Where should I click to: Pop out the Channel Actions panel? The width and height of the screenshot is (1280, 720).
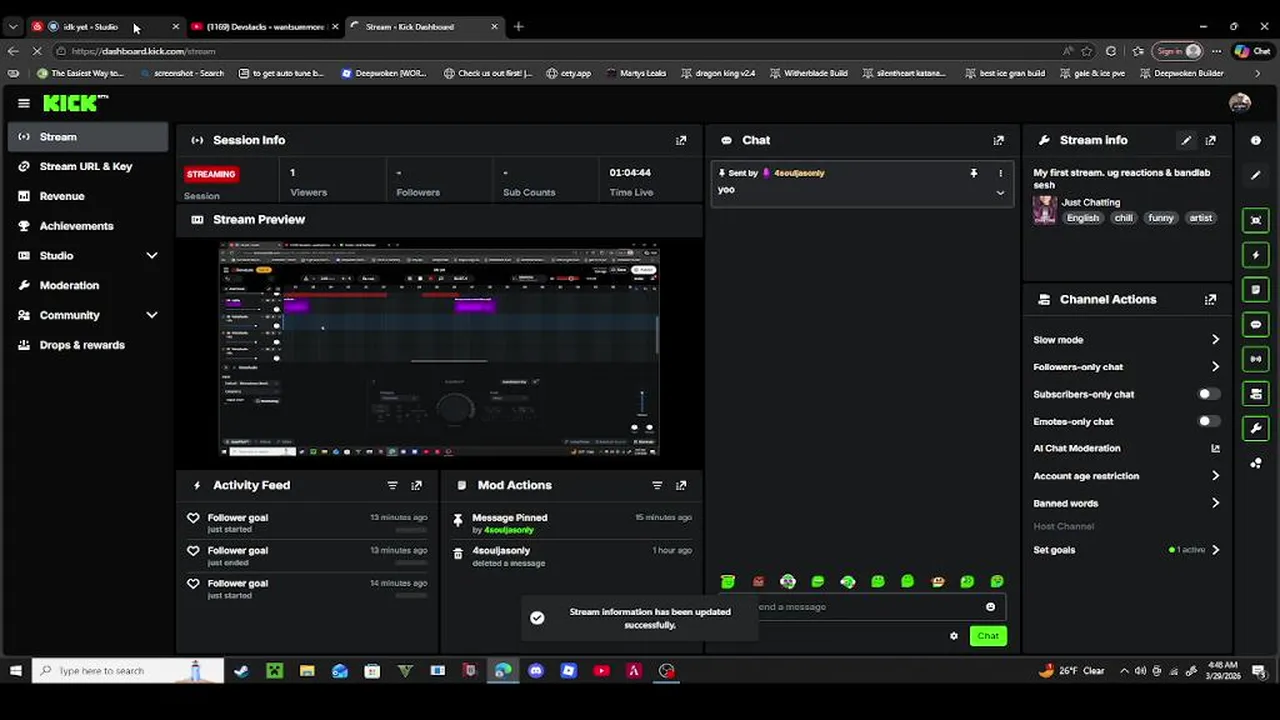coord(1211,300)
